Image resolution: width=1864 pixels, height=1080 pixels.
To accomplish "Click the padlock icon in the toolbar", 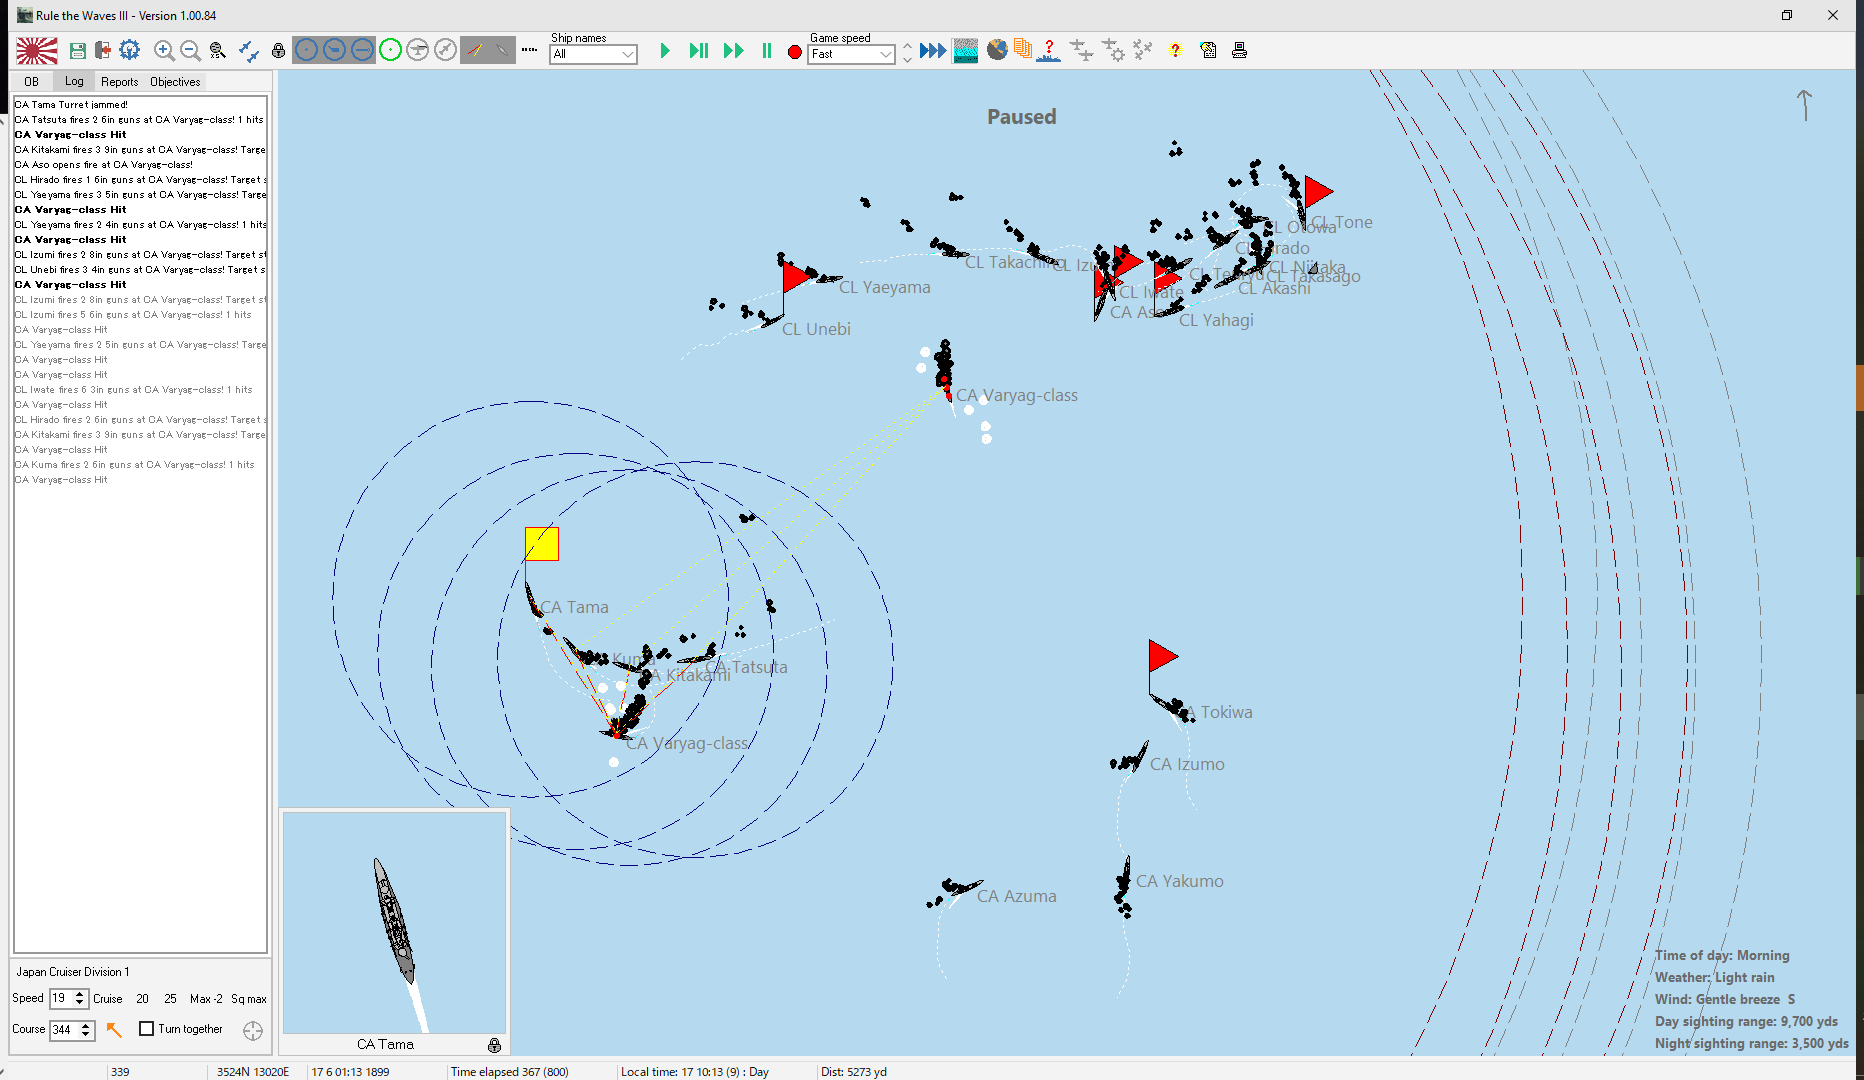I will click(x=278, y=50).
